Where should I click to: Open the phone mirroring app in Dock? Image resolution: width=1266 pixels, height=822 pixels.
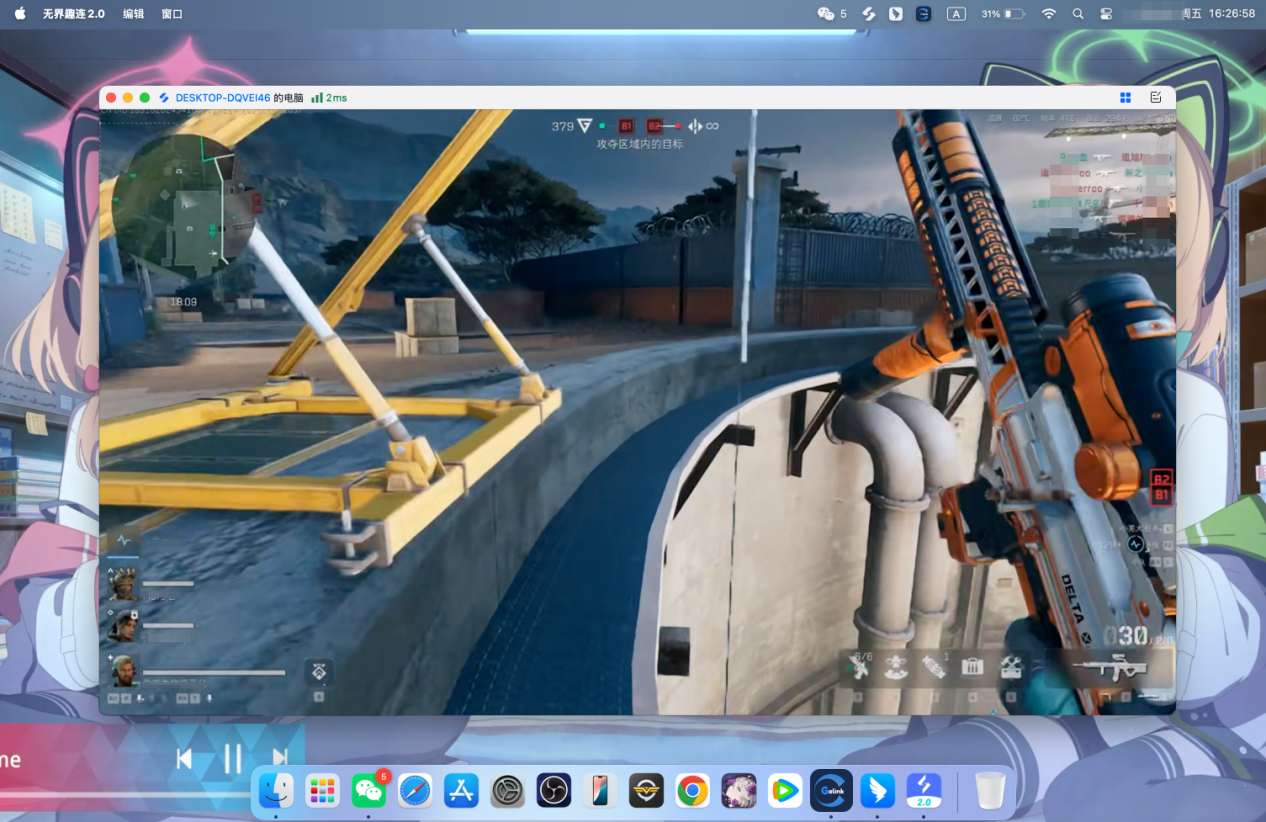tap(600, 791)
